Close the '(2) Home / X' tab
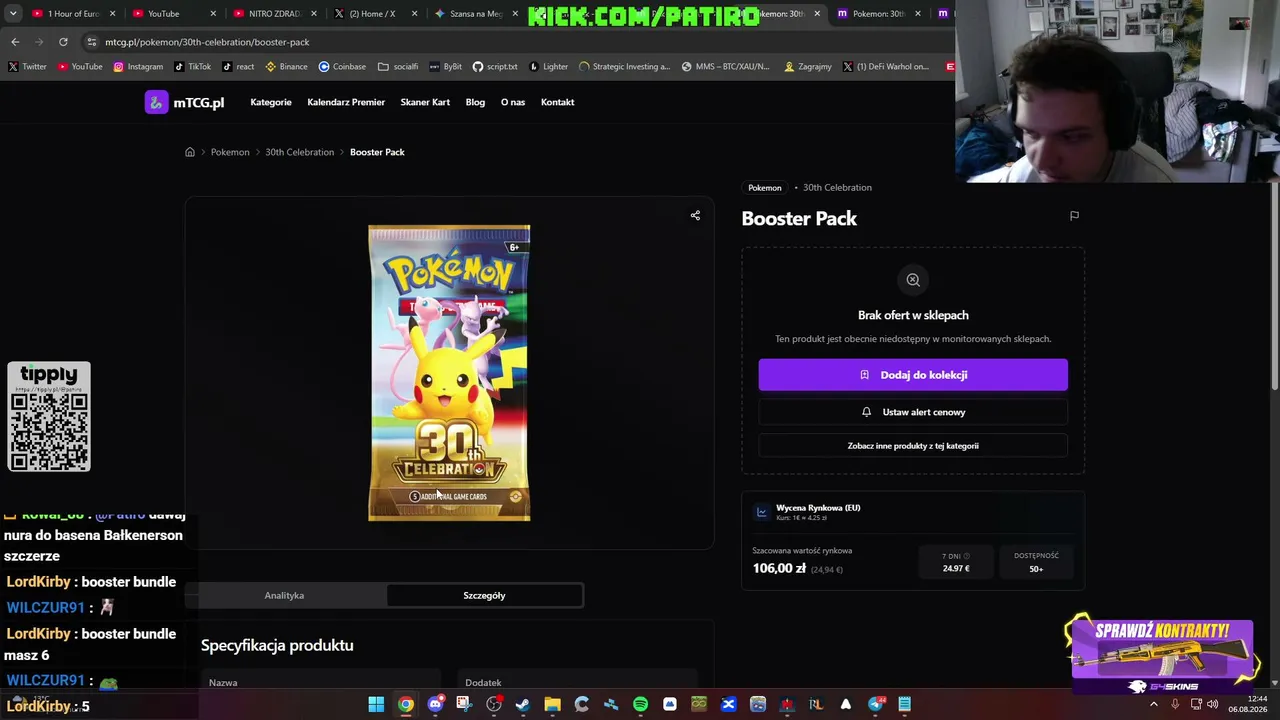The image size is (1280, 720). click(x=414, y=14)
